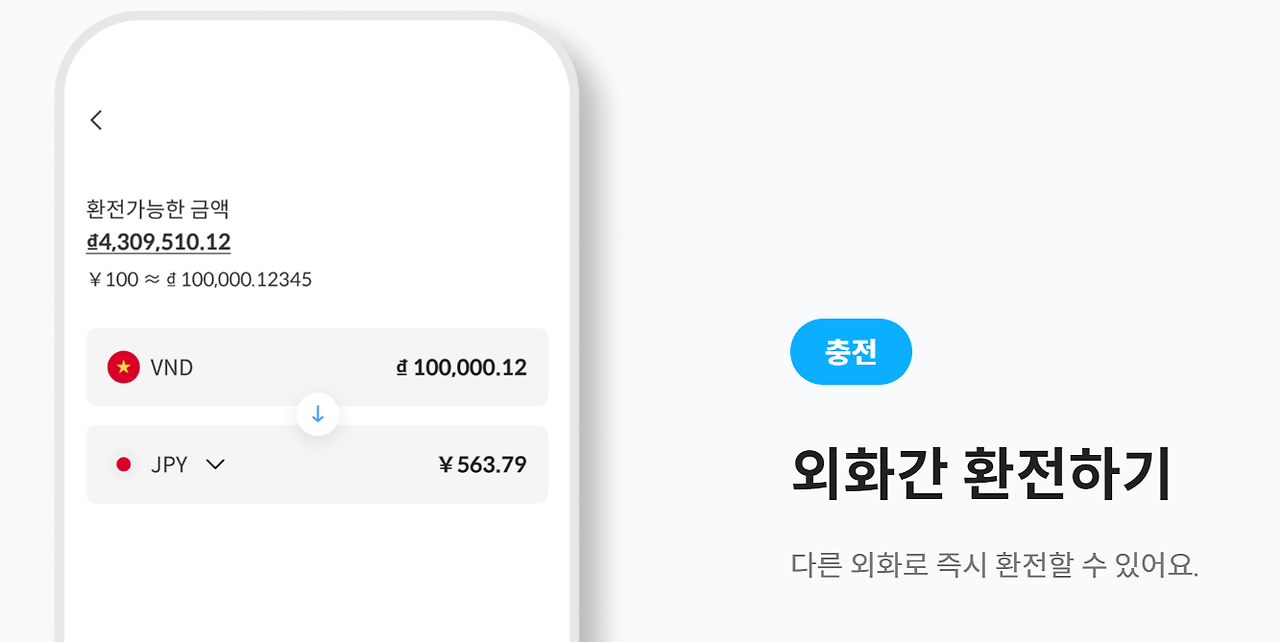Select the ¥563.79 converted amount

coord(481,464)
